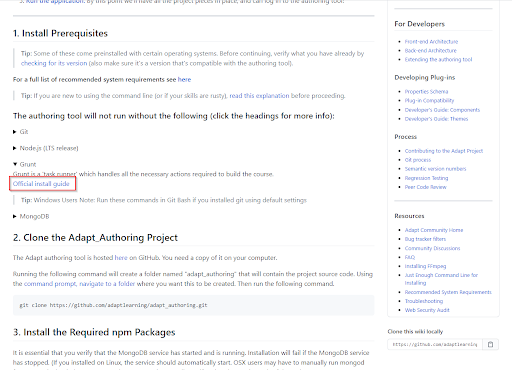This screenshot has width=512, height=370.
Task: Expand the MongoDB prerequisite section
Action: 31,216
